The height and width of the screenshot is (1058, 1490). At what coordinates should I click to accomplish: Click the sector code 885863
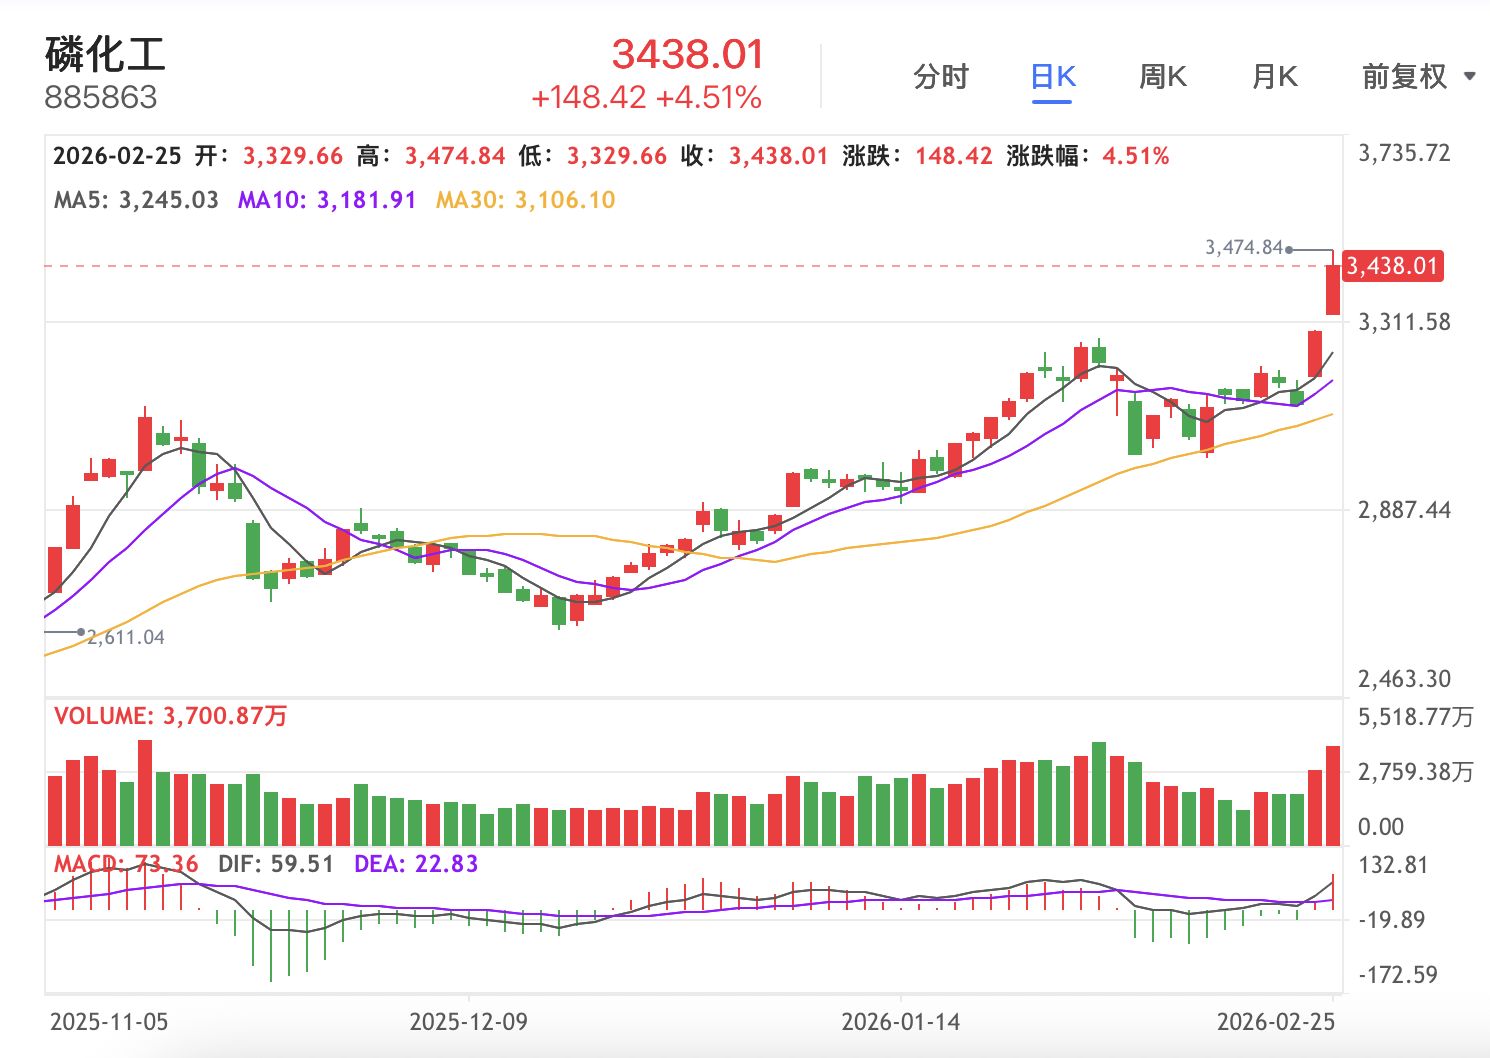pos(101,98)
